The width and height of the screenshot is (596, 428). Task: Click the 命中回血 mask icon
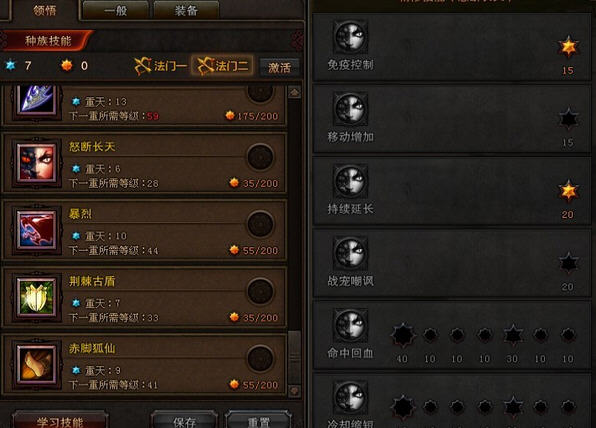[350, 325]
